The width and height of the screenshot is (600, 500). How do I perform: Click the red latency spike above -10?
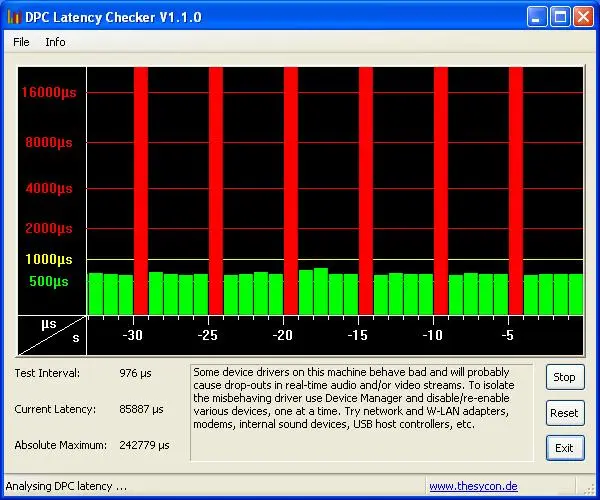coord(441,191)
